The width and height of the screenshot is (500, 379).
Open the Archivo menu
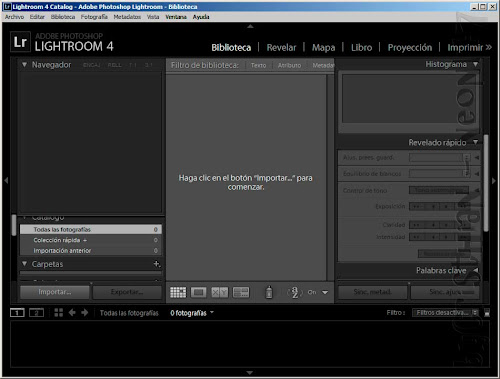point(14,17)
